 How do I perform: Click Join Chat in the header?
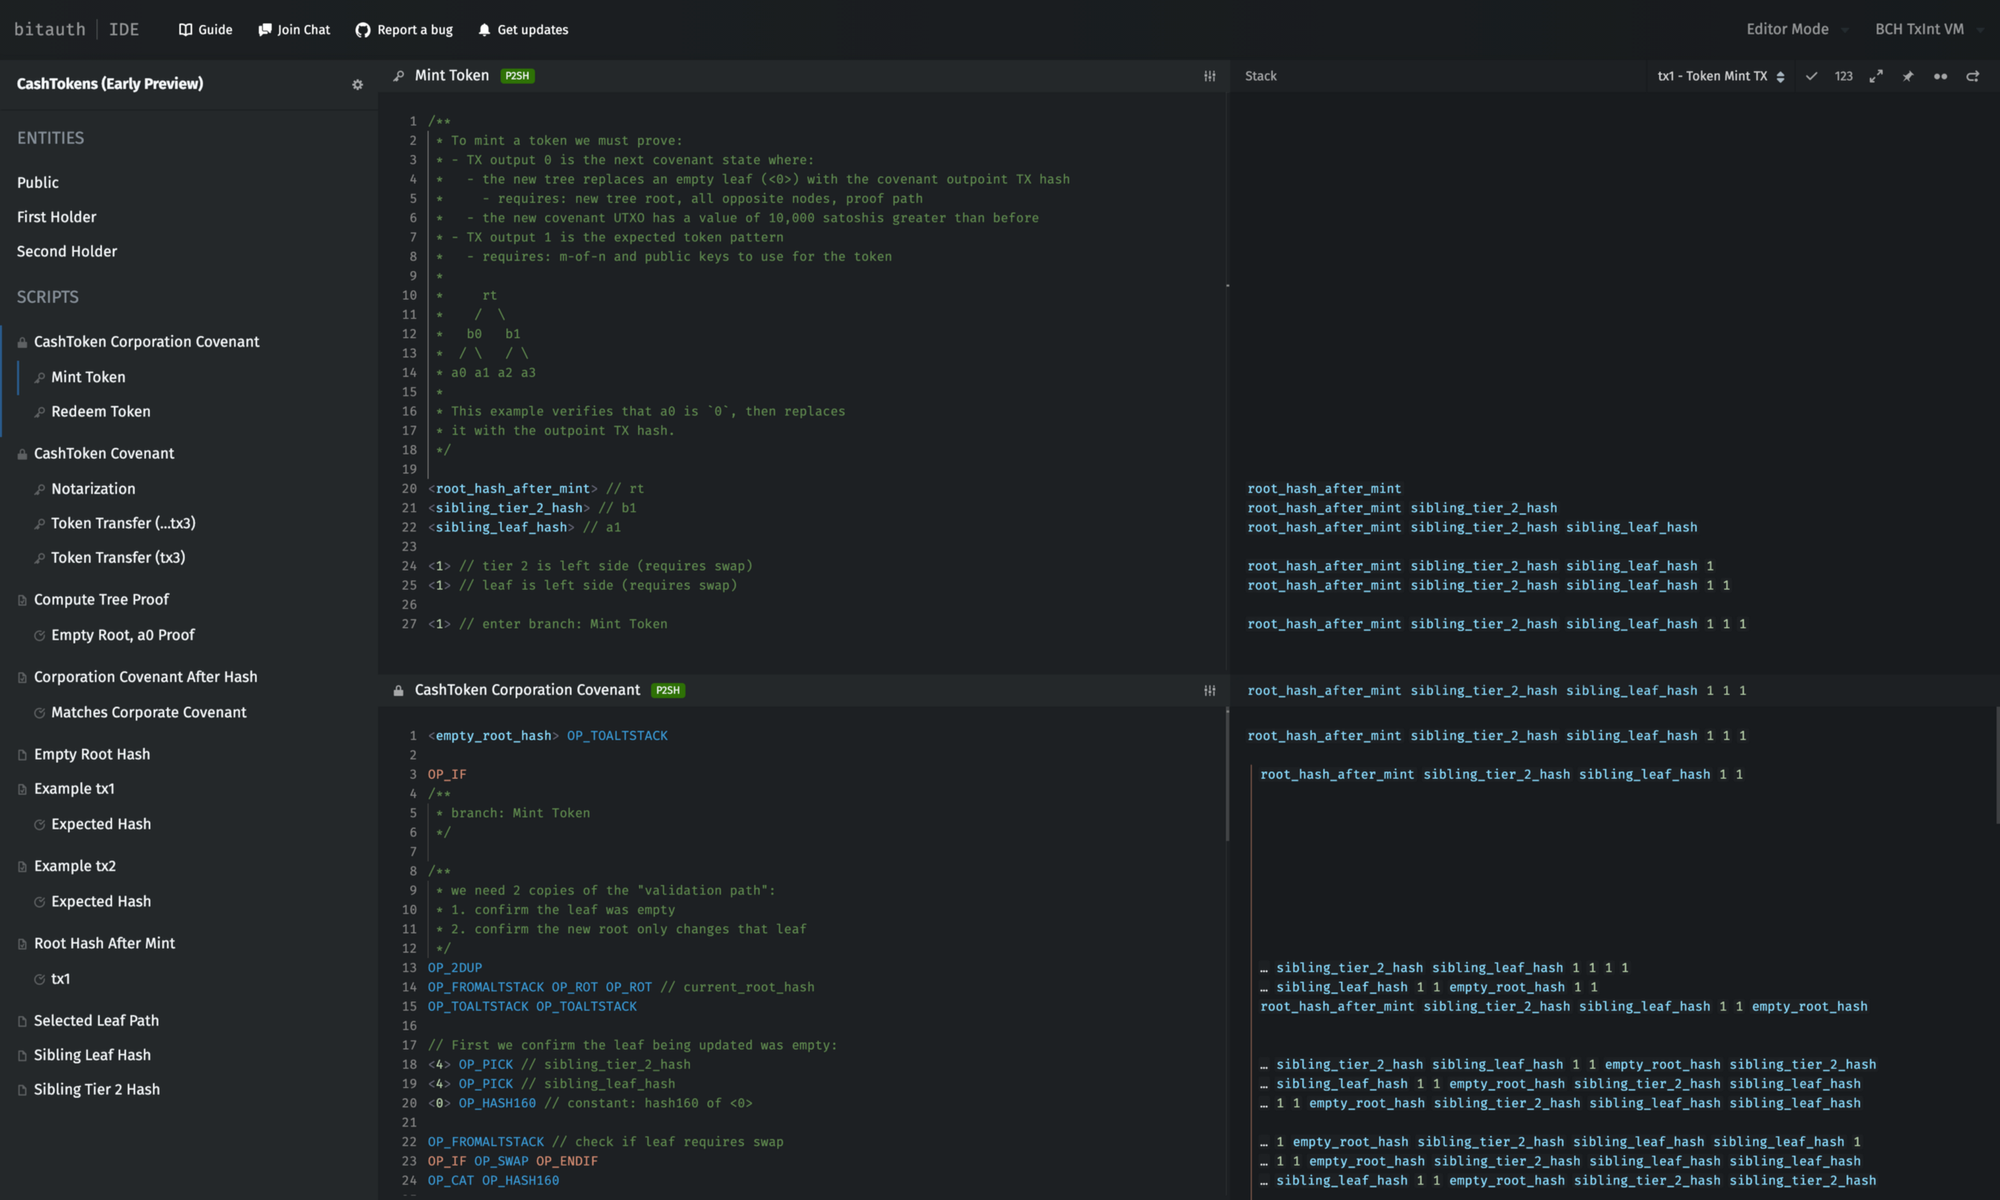point(294,30)
